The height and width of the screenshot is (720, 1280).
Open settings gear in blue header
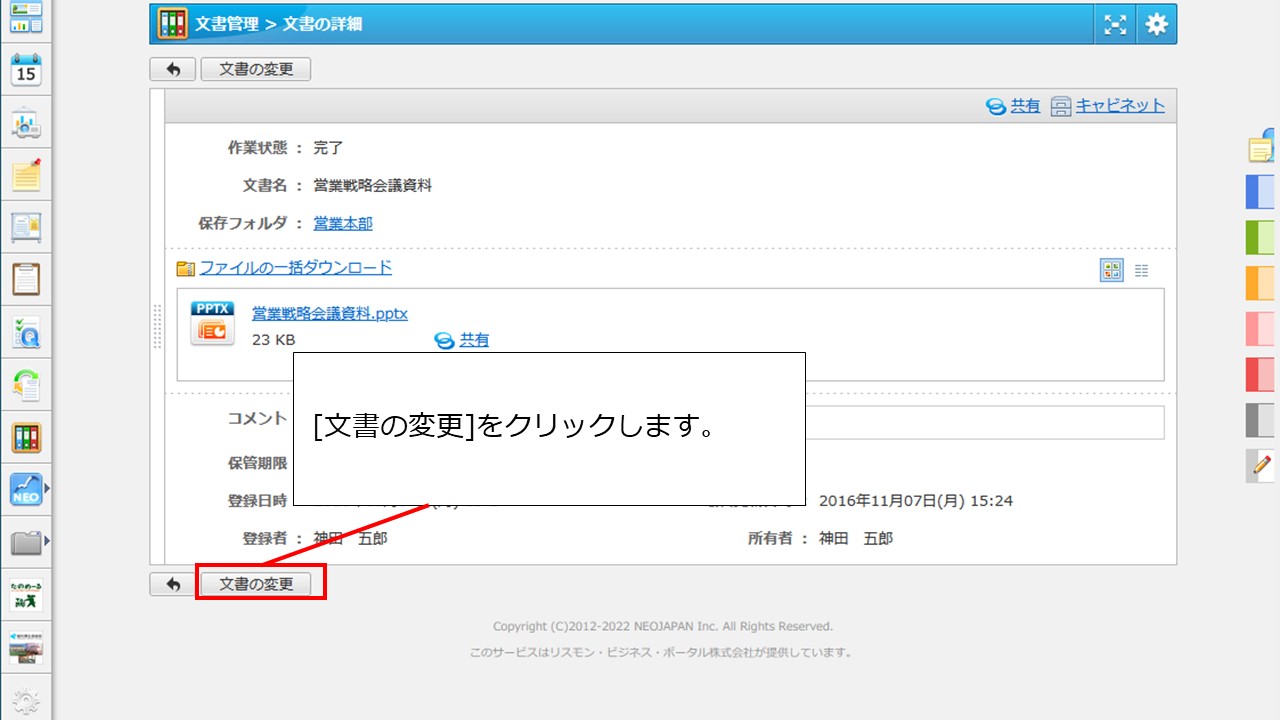(1157, 25)
